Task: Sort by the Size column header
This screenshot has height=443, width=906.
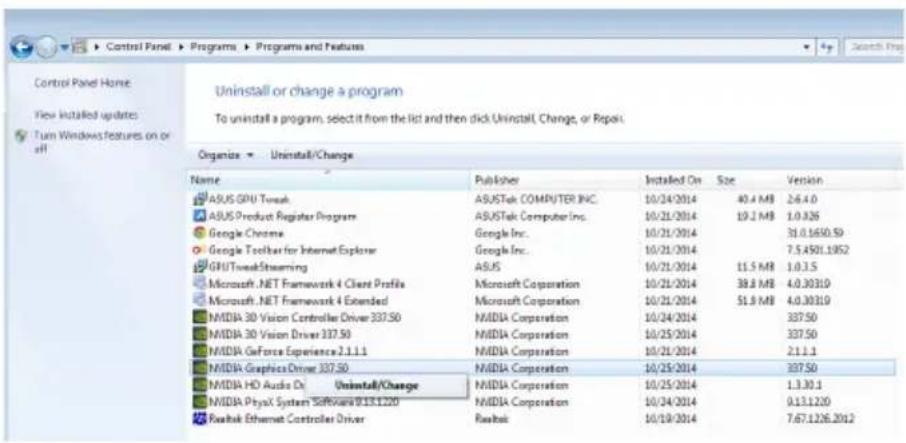Action: coord(747,181)
